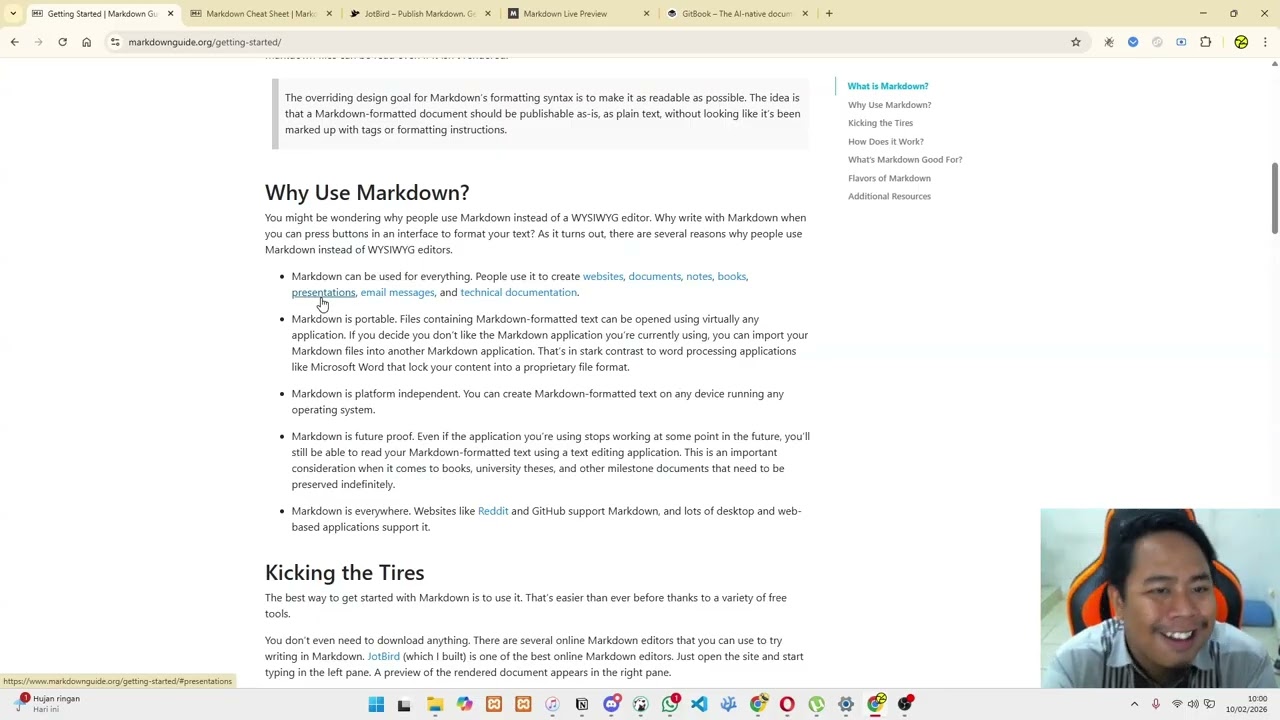
Task: Jump to What is Markdown? section
Action: click(x=888, y=86)
